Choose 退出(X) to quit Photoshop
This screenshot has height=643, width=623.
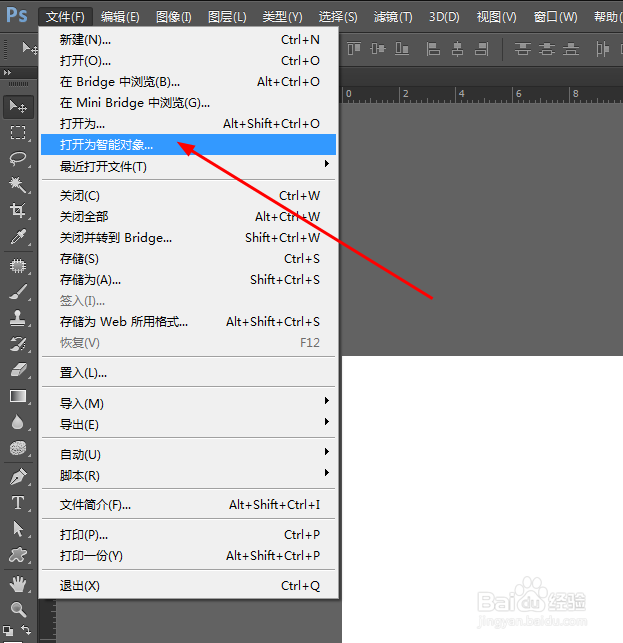(189, 586)
